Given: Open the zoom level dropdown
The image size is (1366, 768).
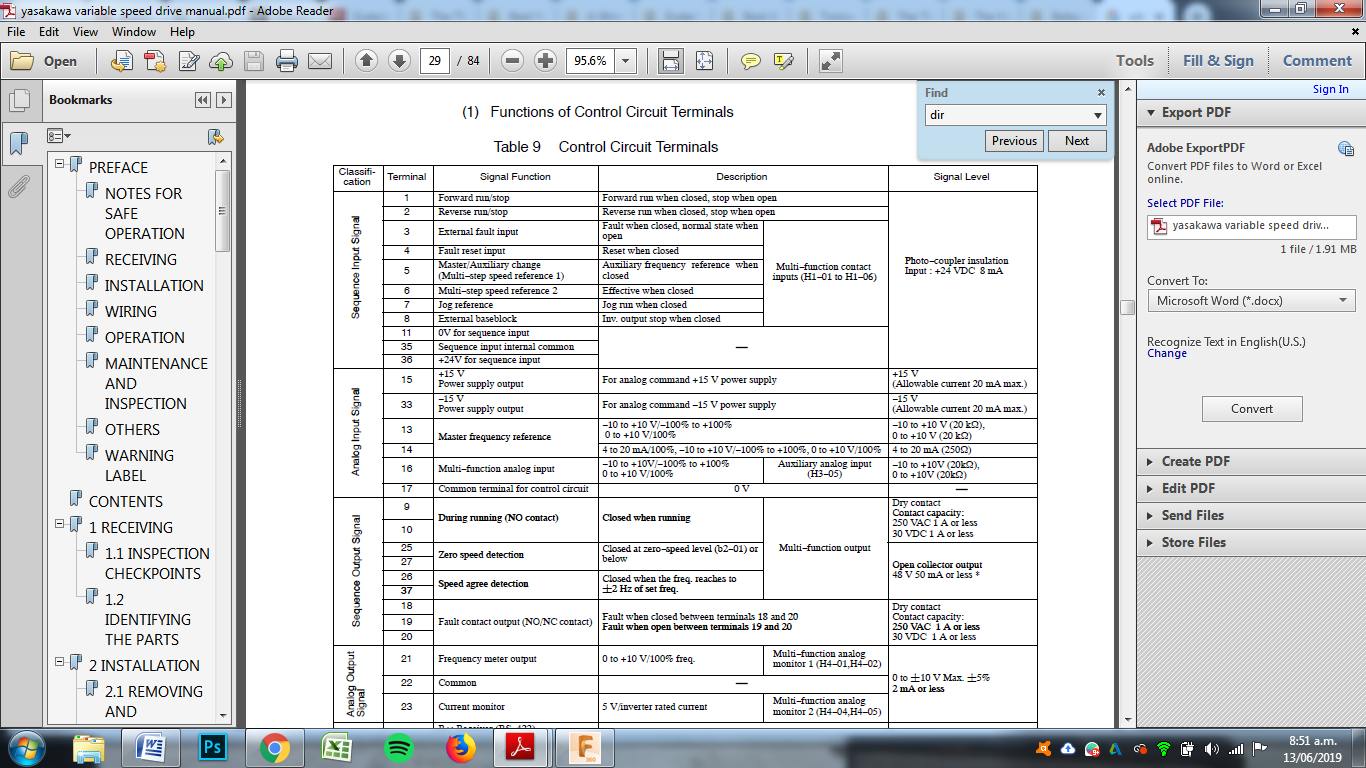Looking at the screenshot, I should 626,61.
